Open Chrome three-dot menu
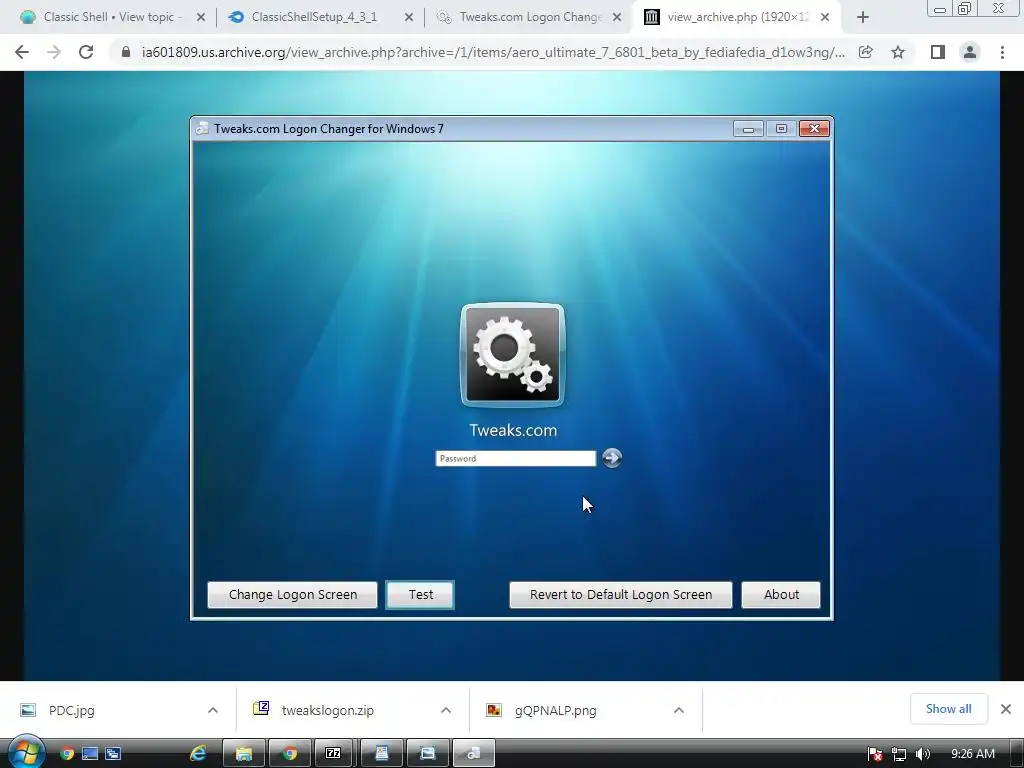The image size is (1024, 768). click(1002, 52)
